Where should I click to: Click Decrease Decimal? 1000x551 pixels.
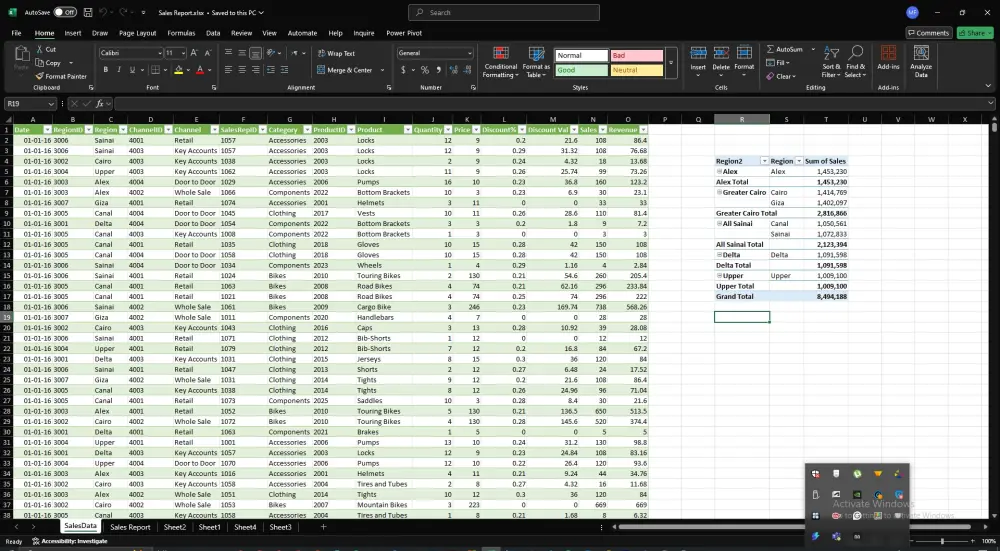coord(467,70)
